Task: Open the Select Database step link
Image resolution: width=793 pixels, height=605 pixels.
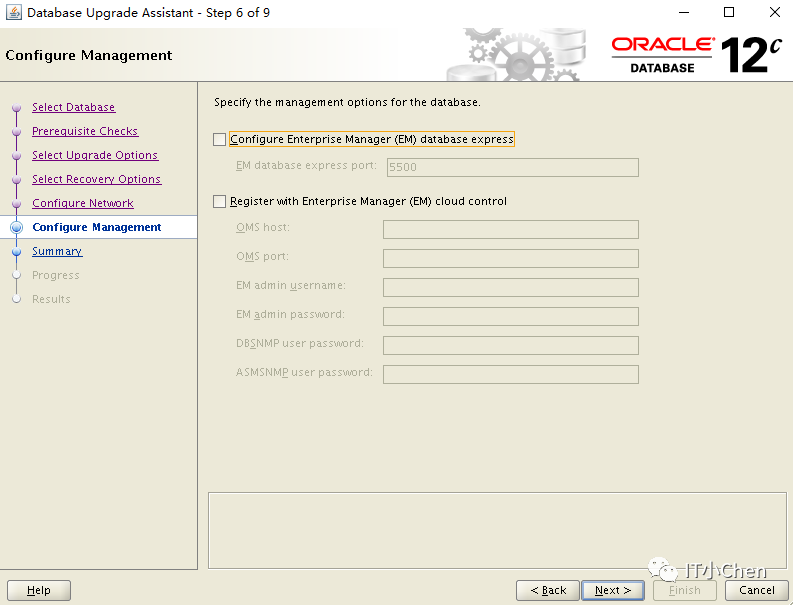Action: tap(73, 107)
